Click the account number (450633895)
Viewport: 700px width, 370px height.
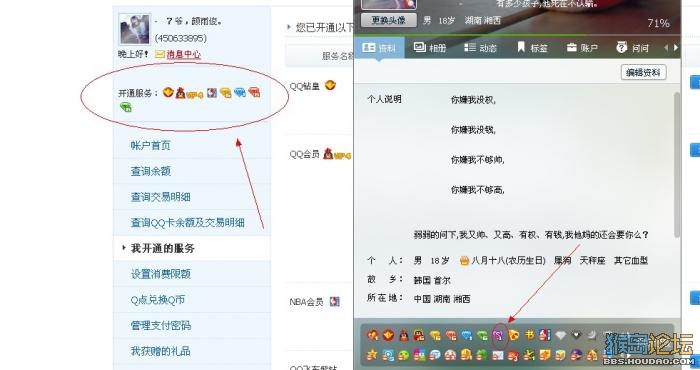pos(180,38)
